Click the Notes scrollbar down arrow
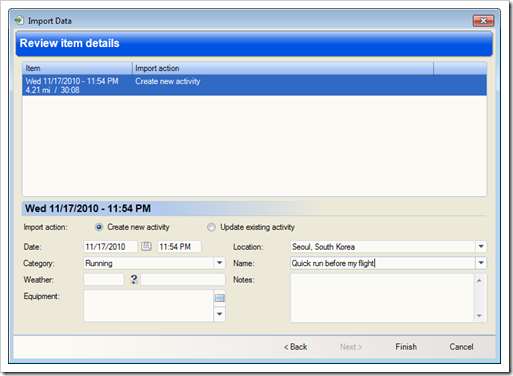Viewport: 513px width, 376px height. coord(479,316)
